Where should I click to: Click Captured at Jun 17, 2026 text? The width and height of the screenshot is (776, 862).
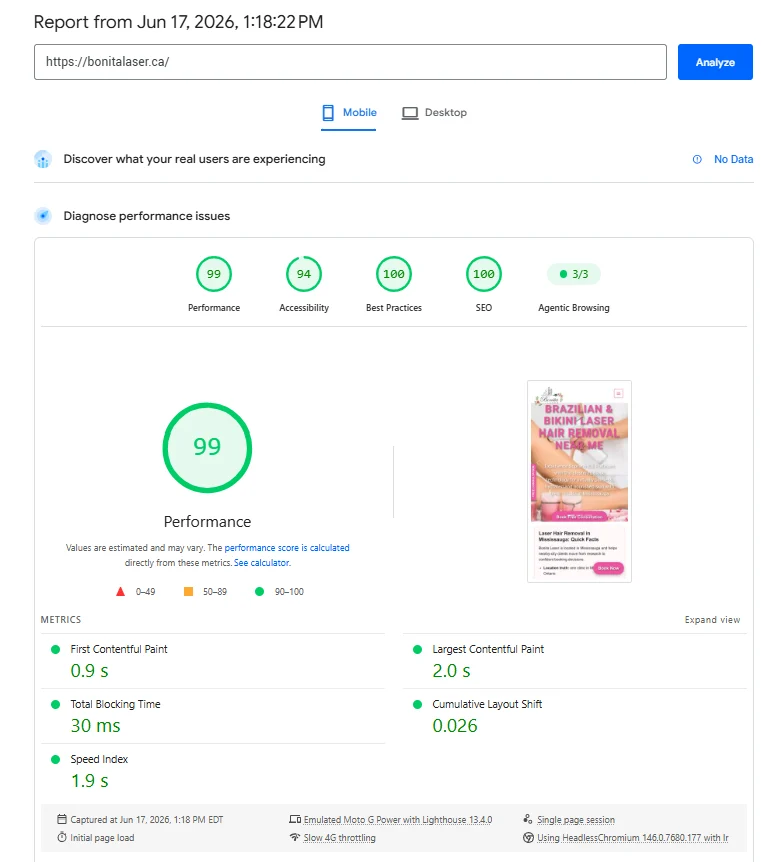click(x=147, y=820)
